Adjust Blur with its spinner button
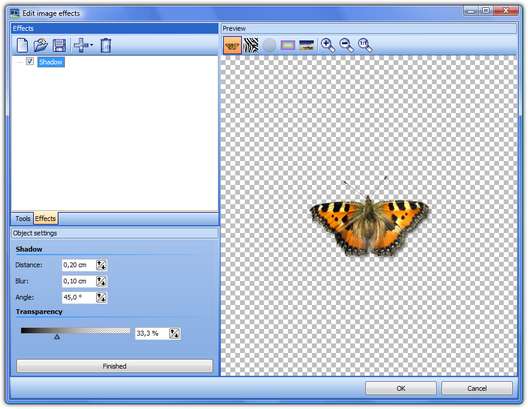528x409 pixels. pyautogui.click(x=101, y=281)
